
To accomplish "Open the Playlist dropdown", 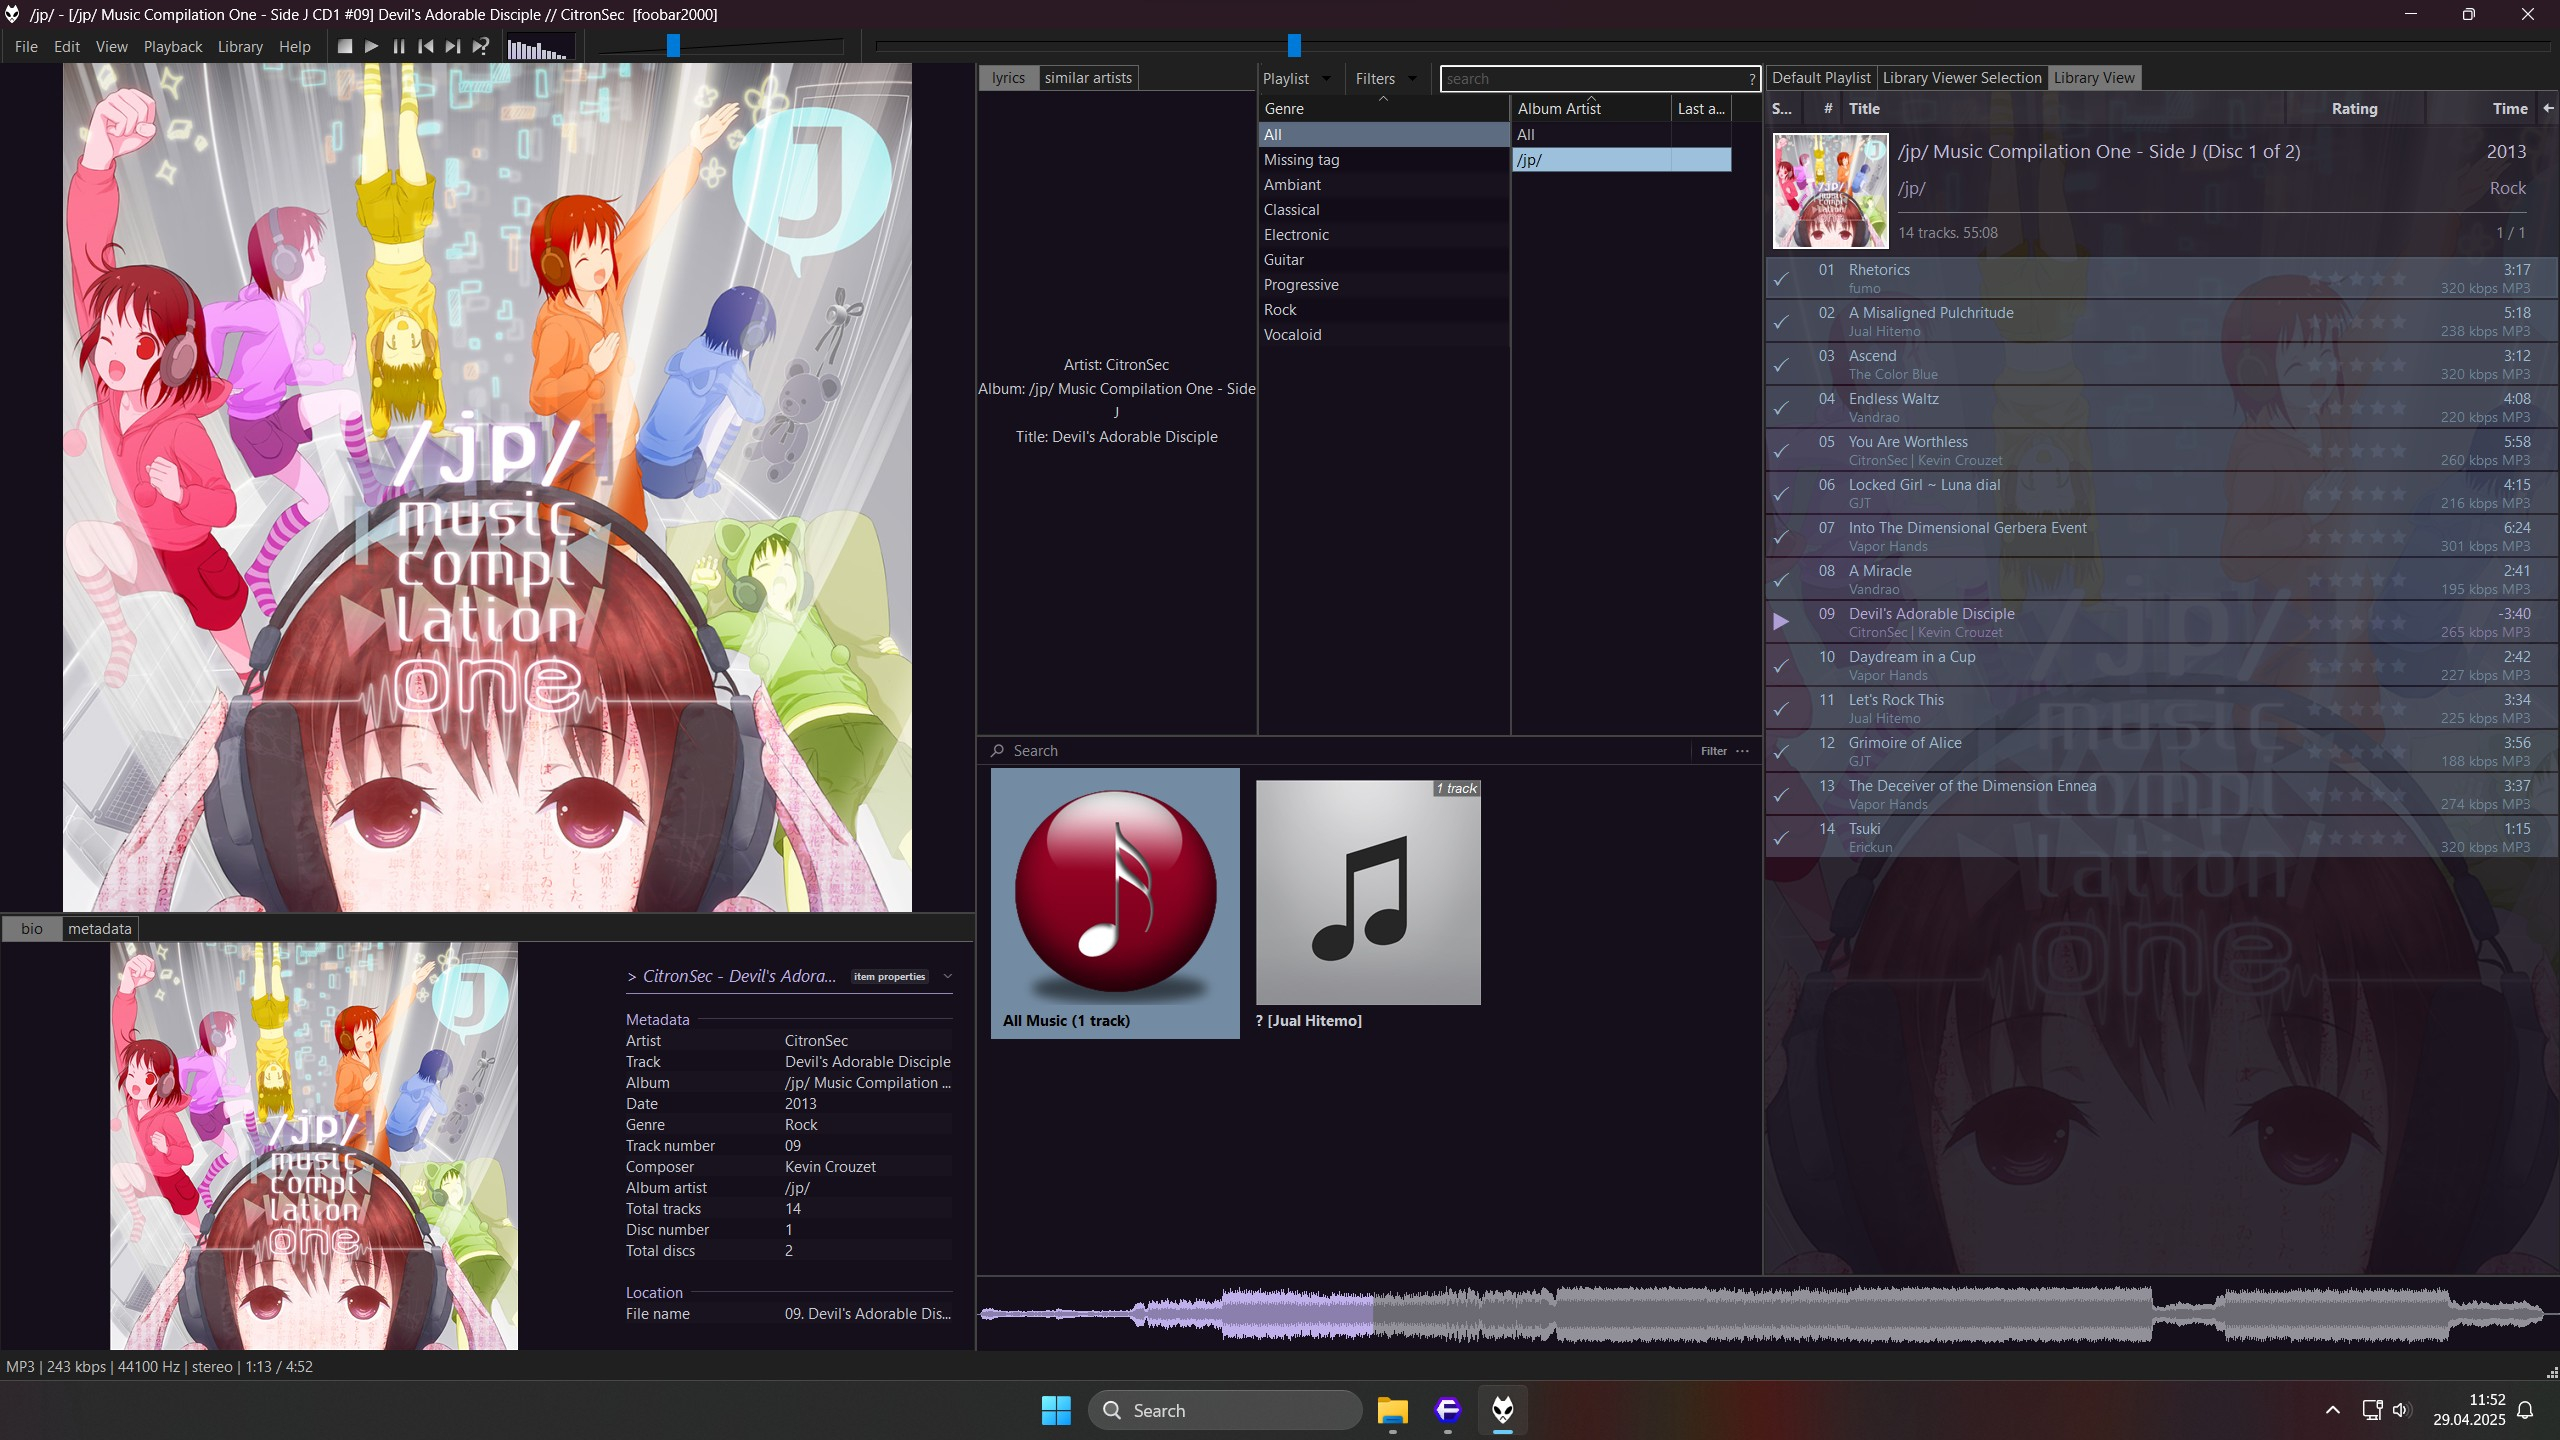I will (1297, 78).
